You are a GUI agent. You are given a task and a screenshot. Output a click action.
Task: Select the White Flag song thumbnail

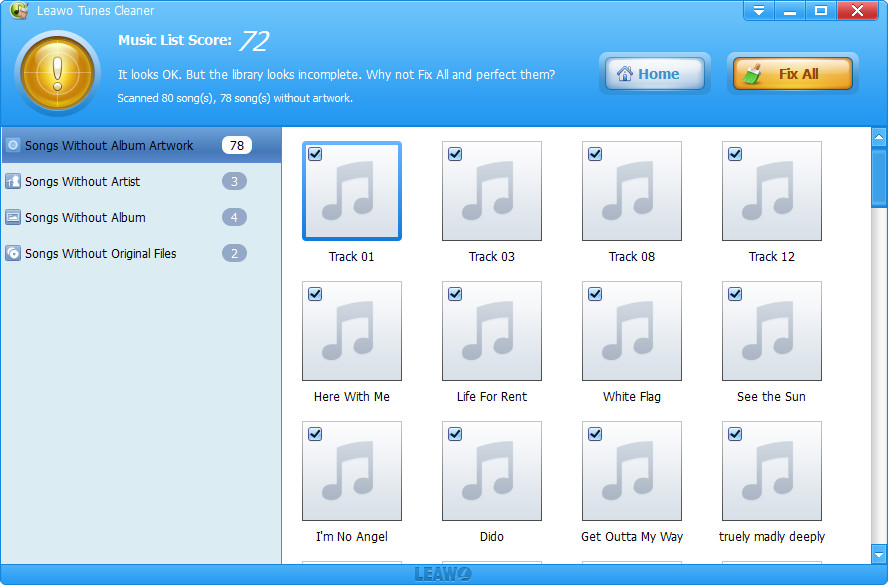pos(632,331)
